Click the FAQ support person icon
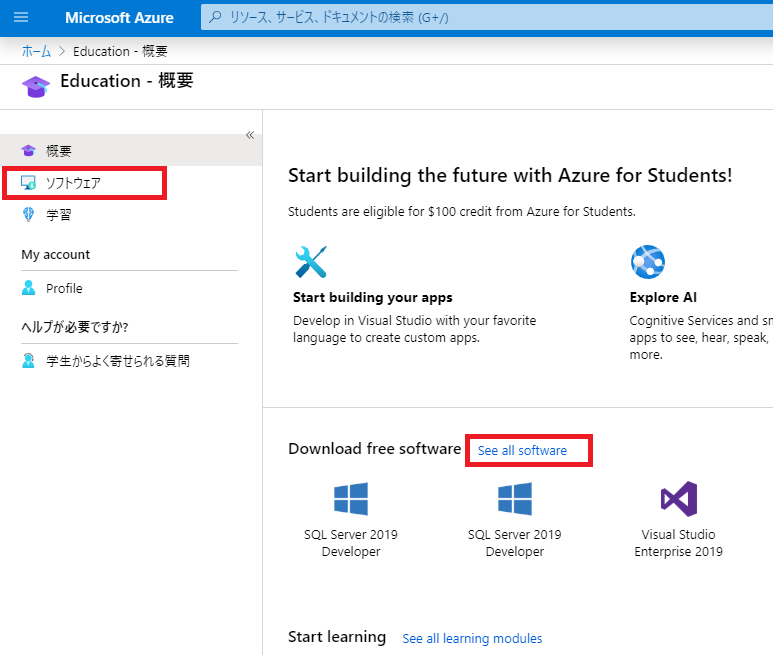This screenshot has height=655, width=773. point(29,361)
